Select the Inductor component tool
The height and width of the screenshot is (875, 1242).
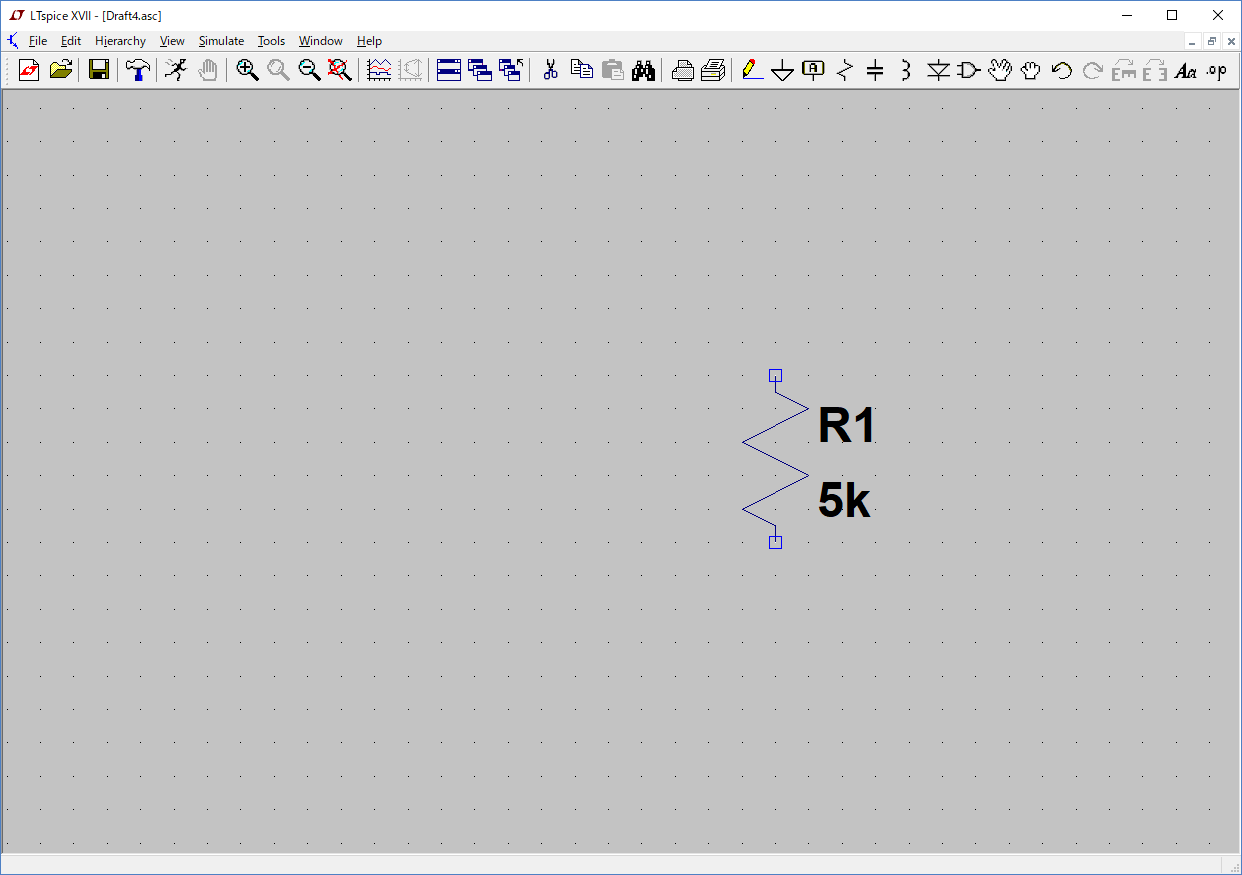(906, 70)
